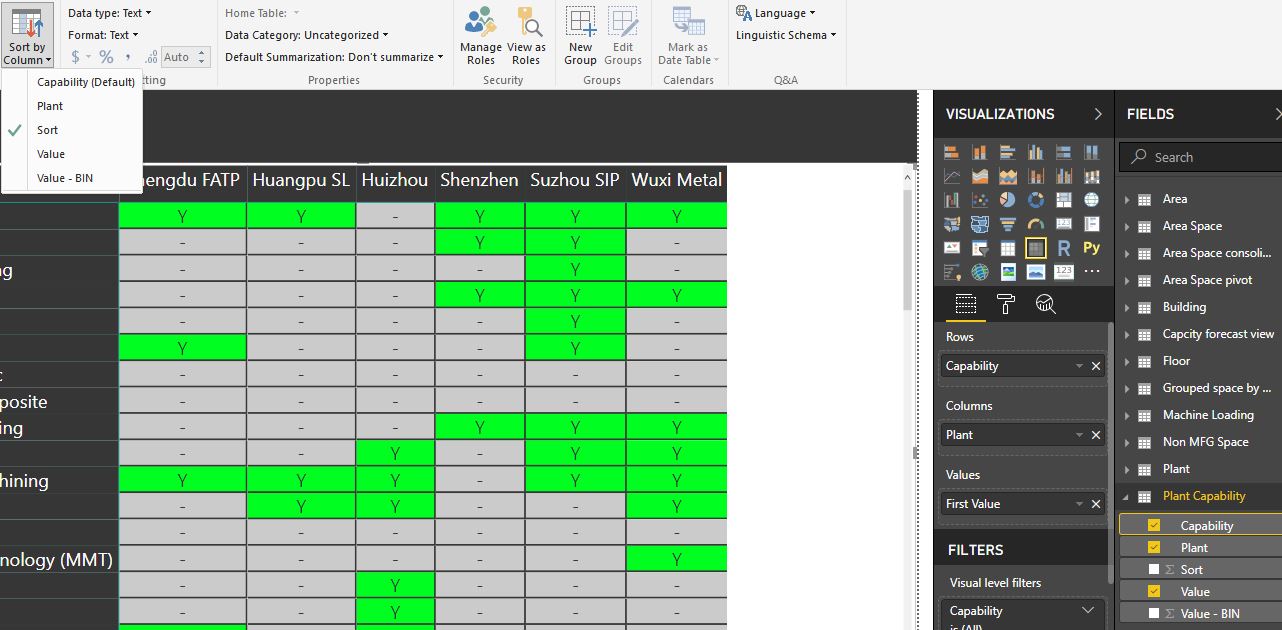Select the treemap visual
This screenshot has height=630, width=1282.
(x=1064, y=200)
